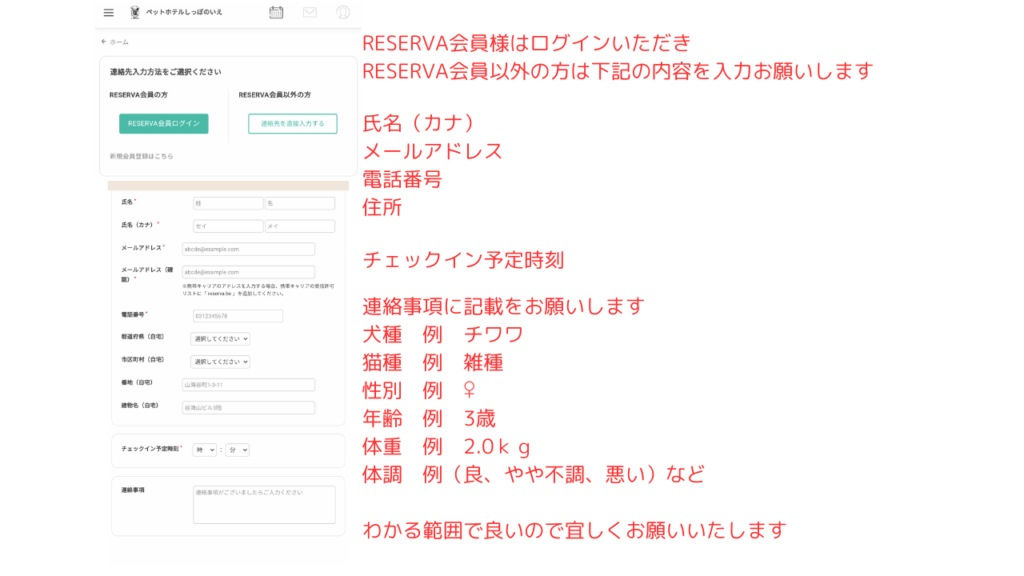The image size is (1024, 576).
Task: Follow the 新規会員登録はこちら link
Action: click(141, 156)
